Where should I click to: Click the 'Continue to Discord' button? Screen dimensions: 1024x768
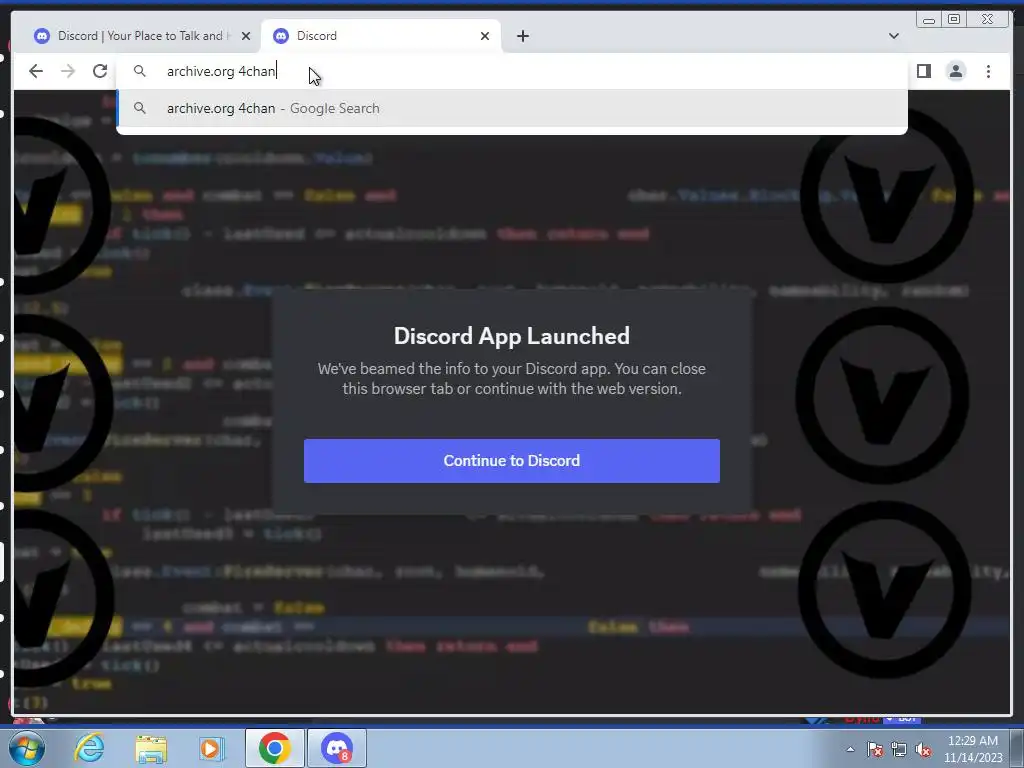click(x=511, y=460)
